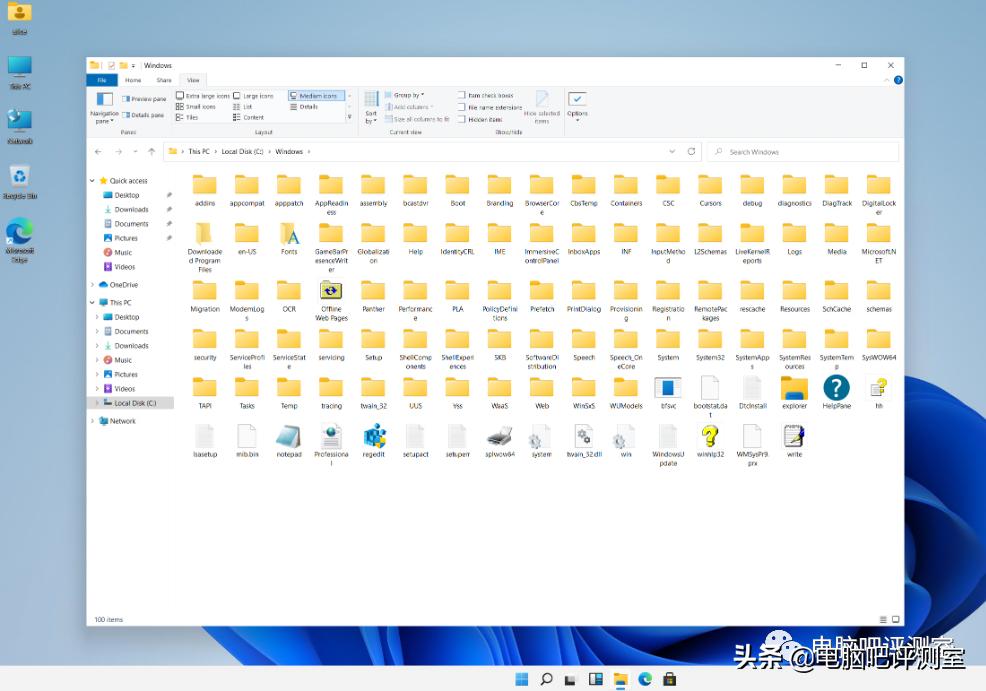Open the File menu

103,80
